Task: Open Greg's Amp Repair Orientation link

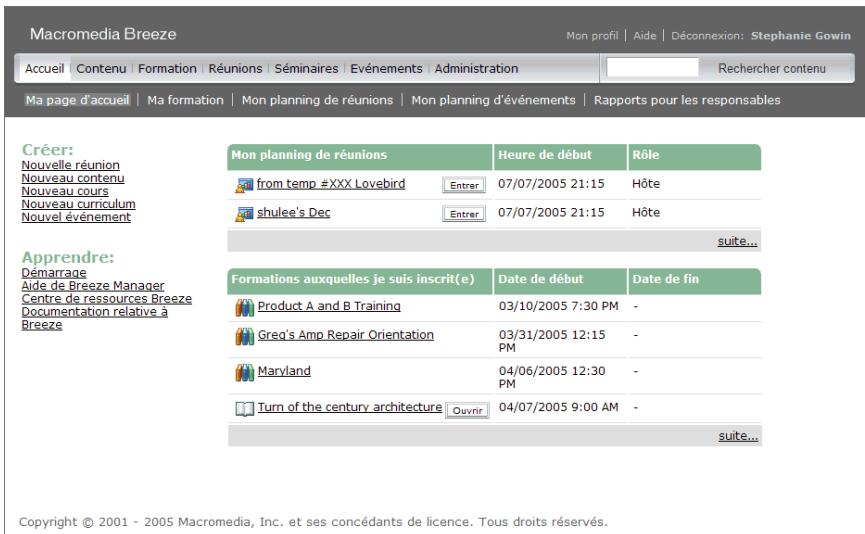Action: coord(346,334)
